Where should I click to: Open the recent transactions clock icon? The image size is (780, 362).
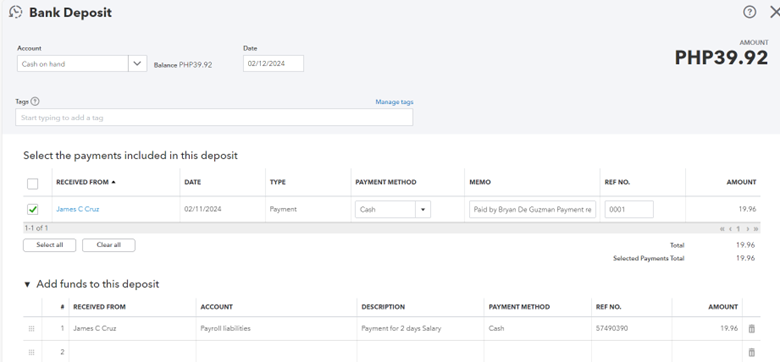click(15, 12)
